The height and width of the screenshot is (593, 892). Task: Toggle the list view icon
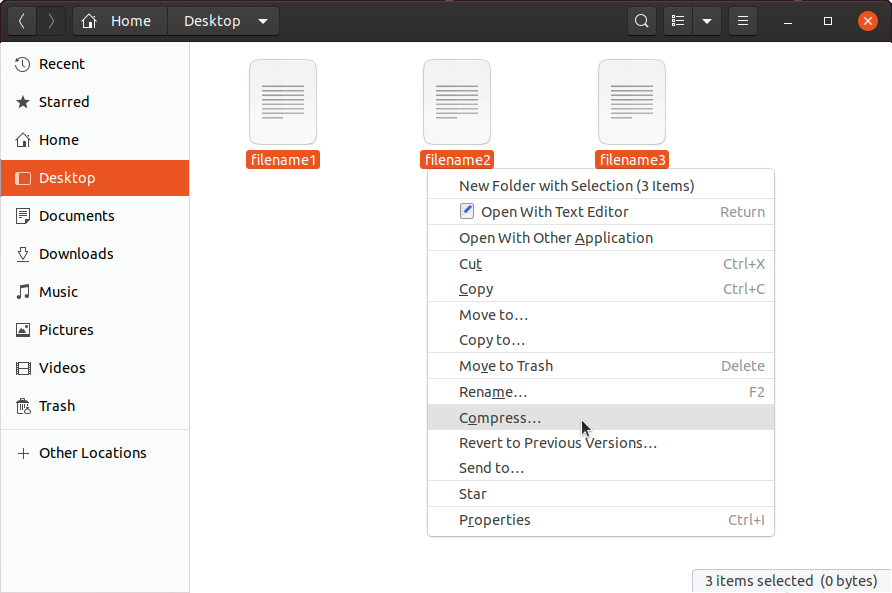(x=679, y=21)
